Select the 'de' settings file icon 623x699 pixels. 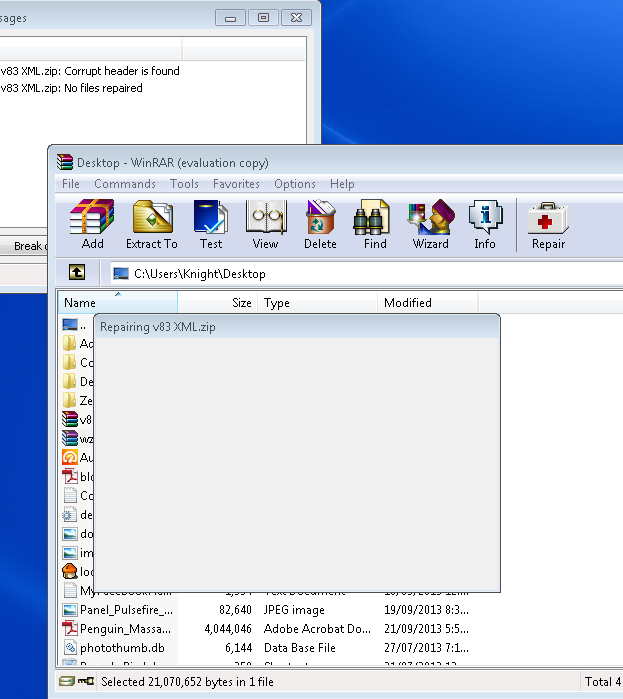[70, 514]
